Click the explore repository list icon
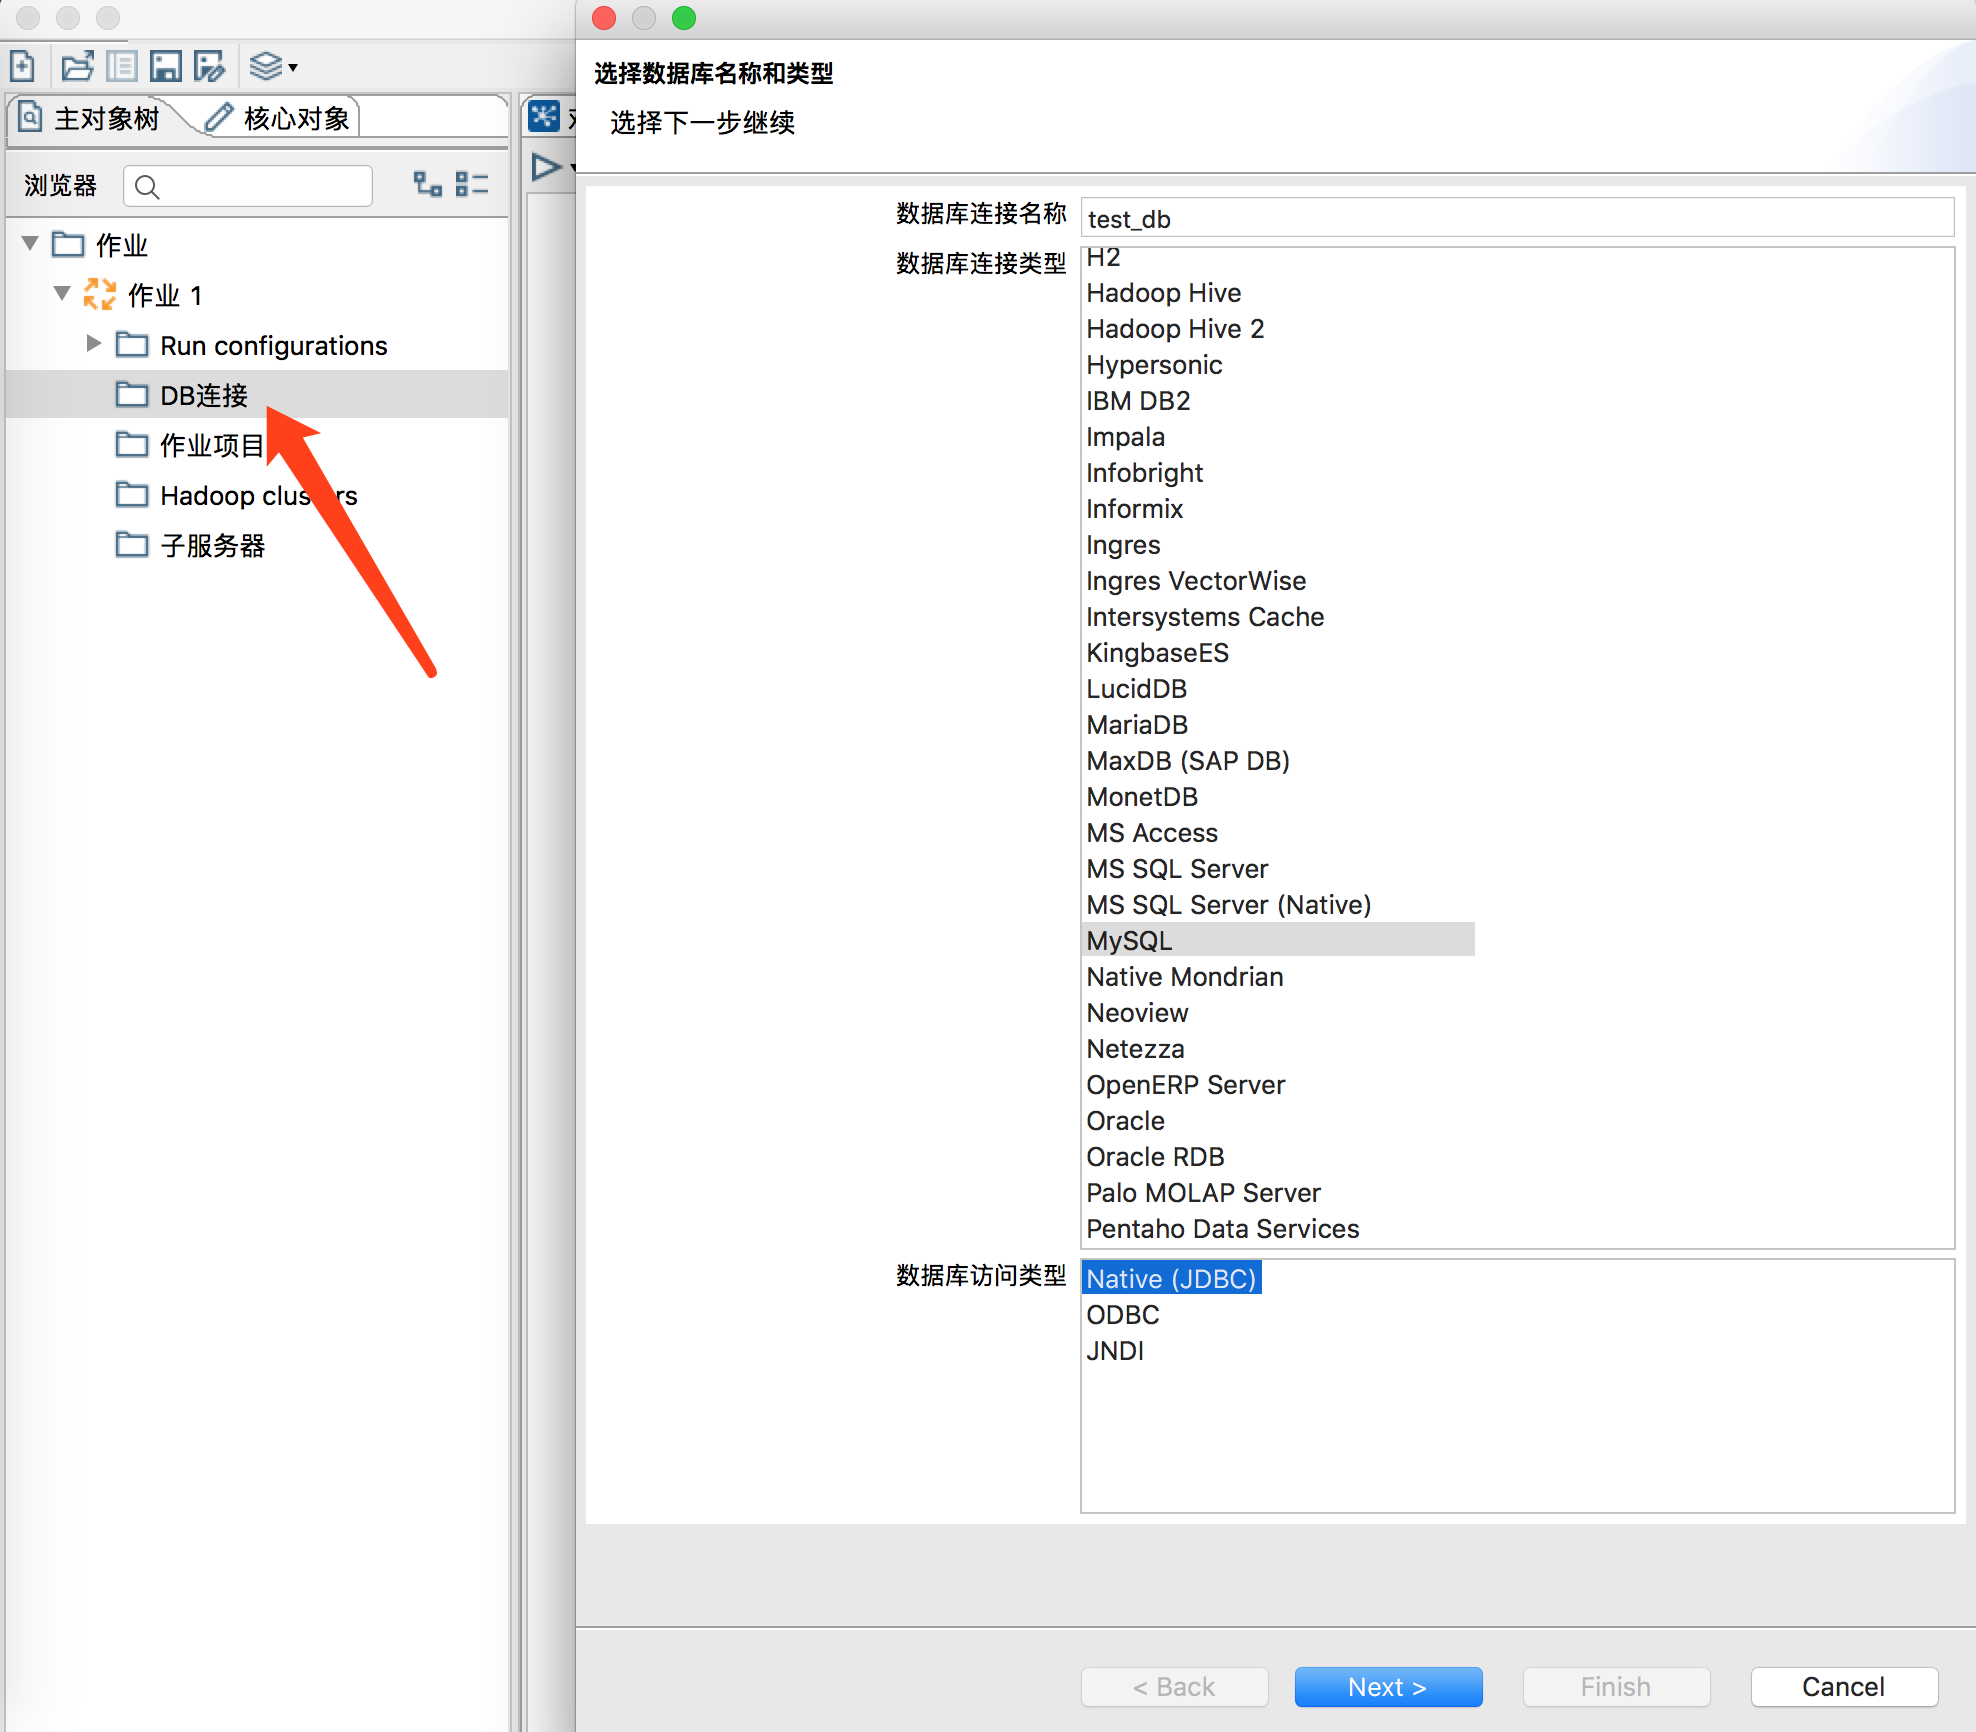The width and height of the screenshot is (1976, 1732). pos(122,67)
